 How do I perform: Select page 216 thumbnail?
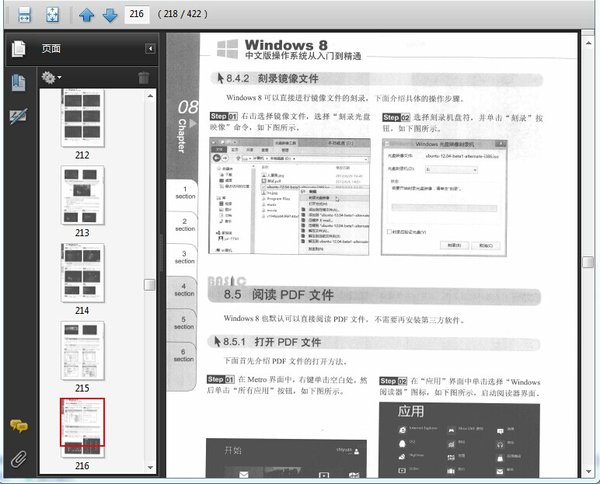pyautogui.click(x=82, y=428)
